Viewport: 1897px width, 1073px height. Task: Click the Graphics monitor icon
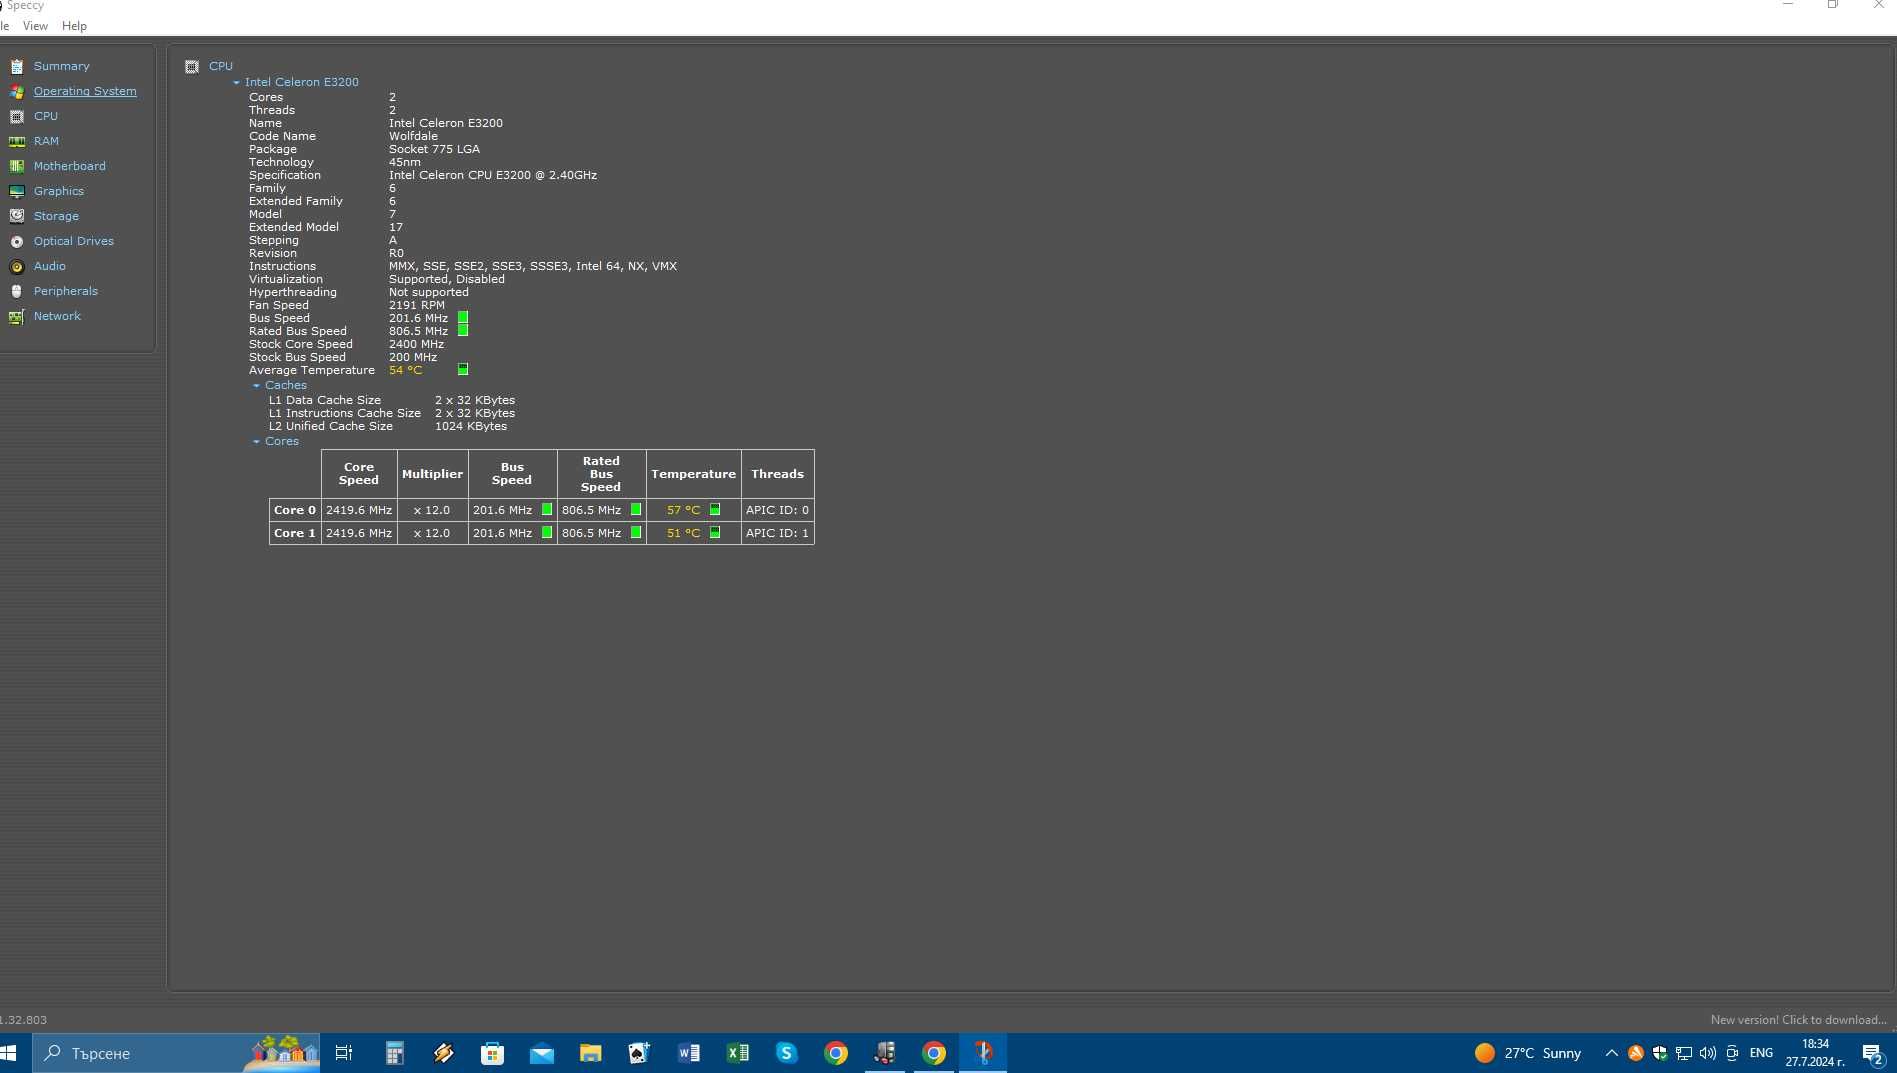tap(16, 191)
